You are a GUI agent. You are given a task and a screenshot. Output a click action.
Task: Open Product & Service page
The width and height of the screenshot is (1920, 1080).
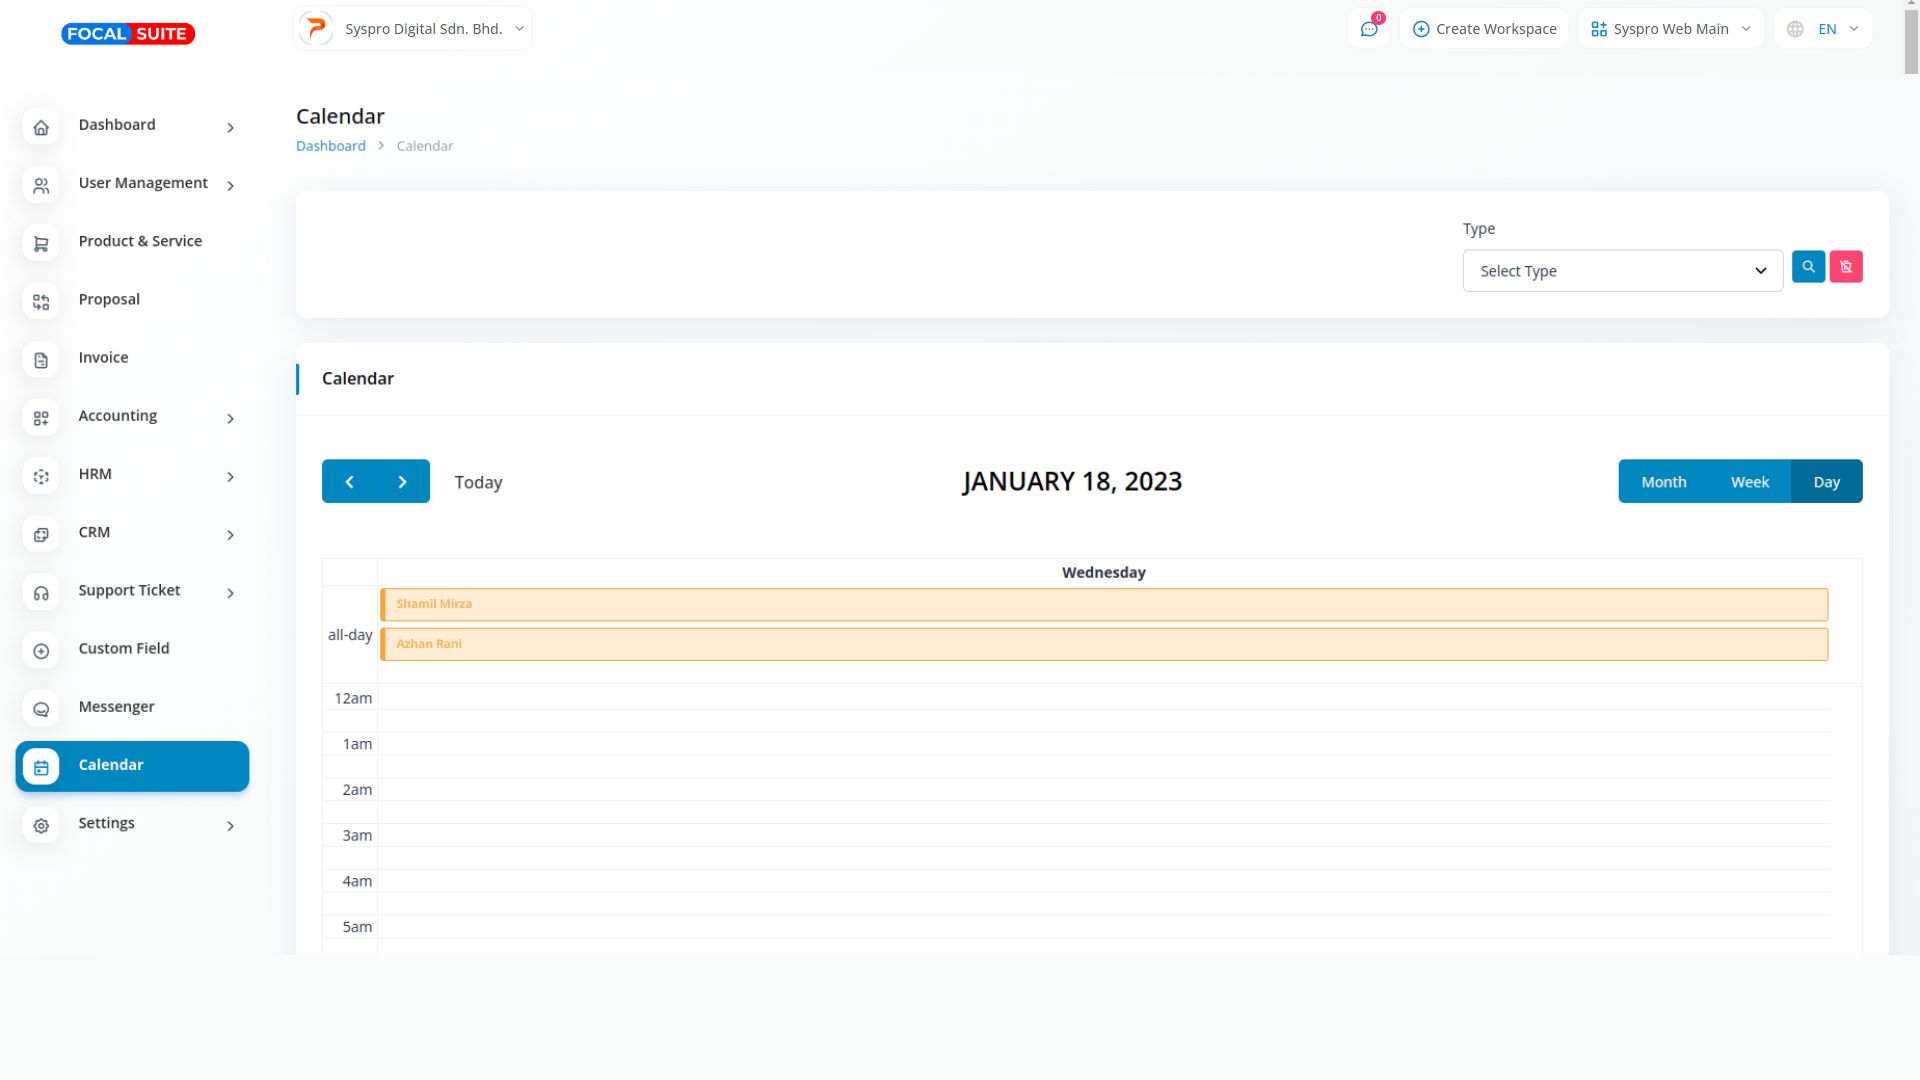pyautogui.click(x=140, y=241)
